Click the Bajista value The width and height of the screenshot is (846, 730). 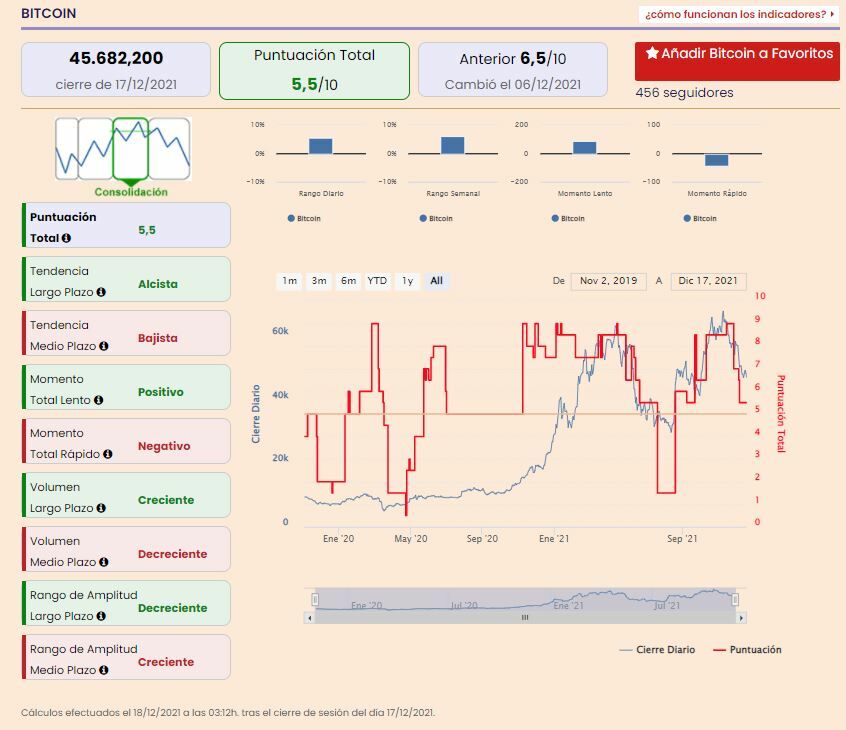point(158,338)
